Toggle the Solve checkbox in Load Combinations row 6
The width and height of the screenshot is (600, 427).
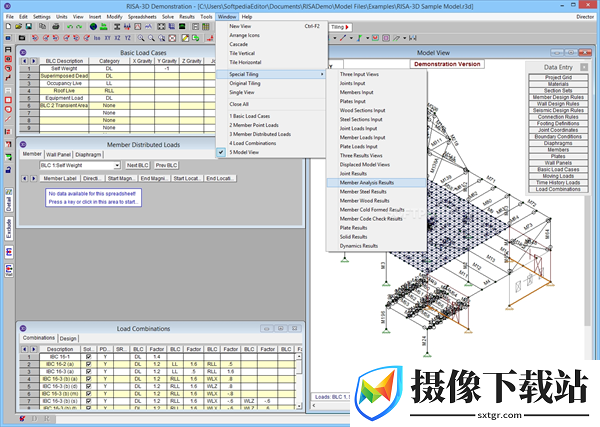pyautogui.click(x=88, y=394)
